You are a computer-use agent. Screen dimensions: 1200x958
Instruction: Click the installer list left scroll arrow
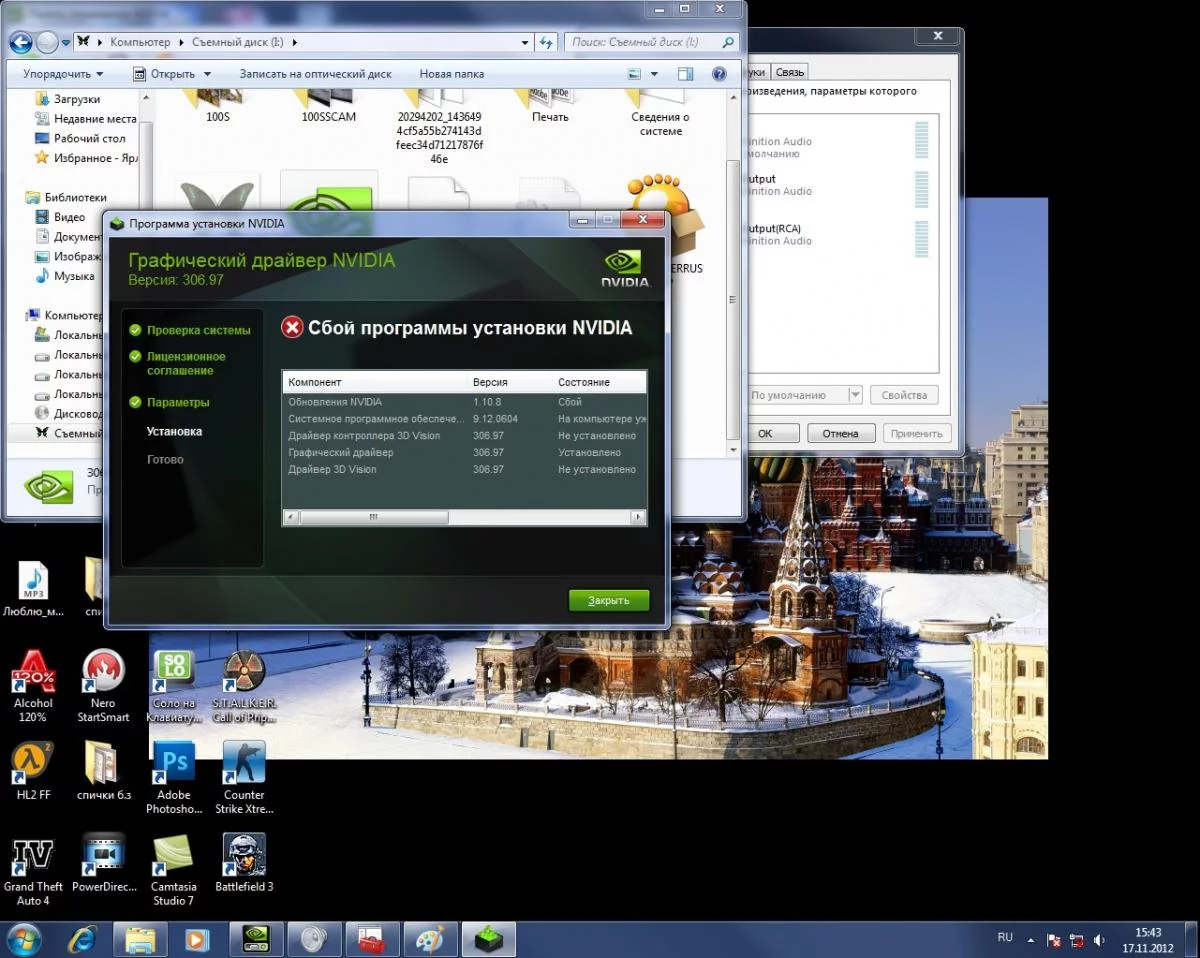291,517
